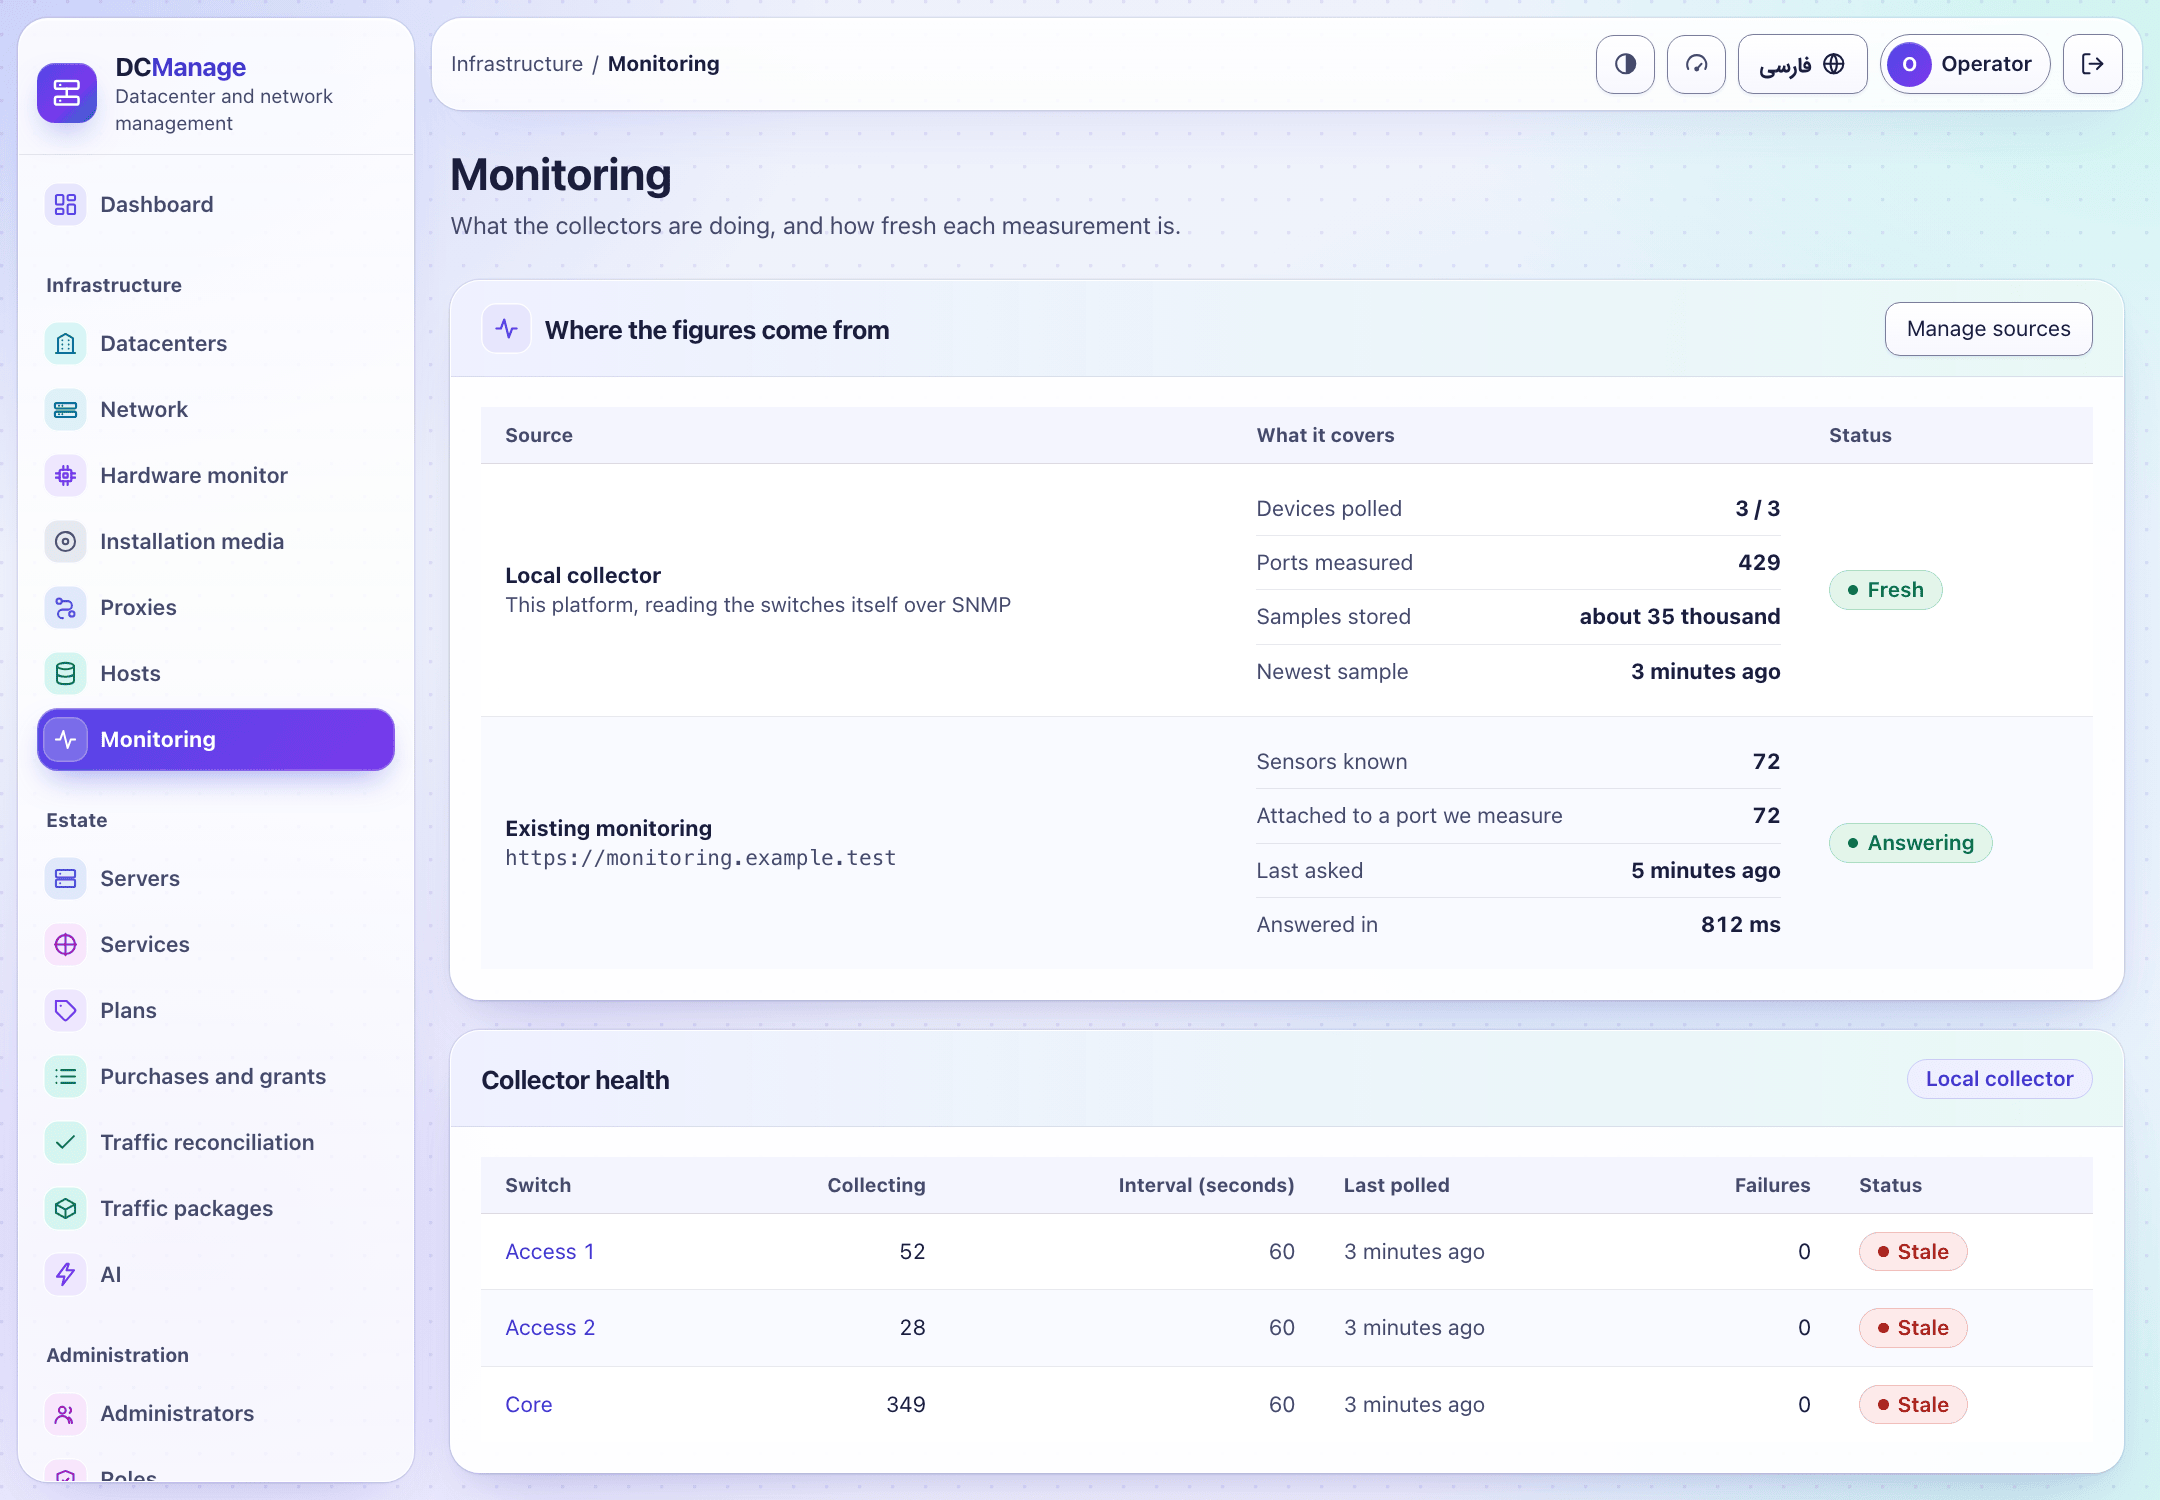2160x1500 pixels.
Task: Click the Manage sources button
Action: click(x=1988, y=329)
